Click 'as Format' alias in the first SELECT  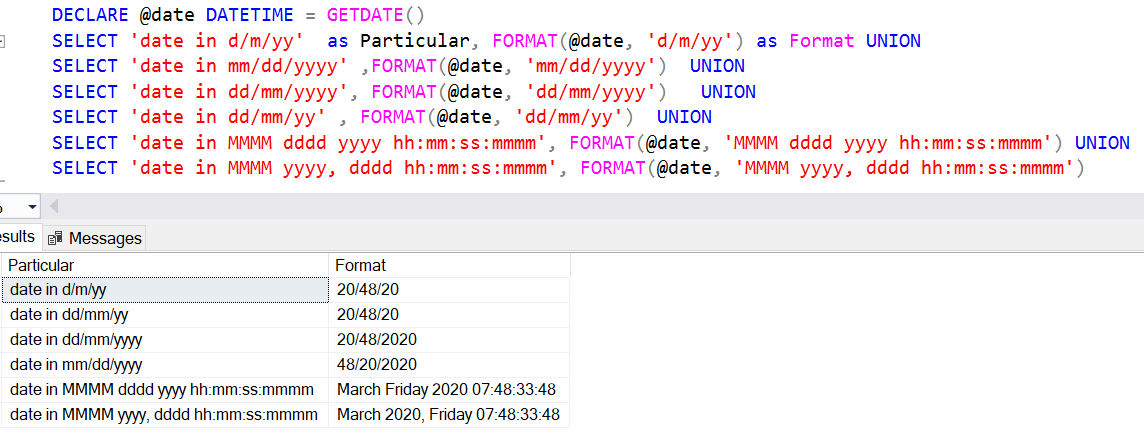coord(805,41)
